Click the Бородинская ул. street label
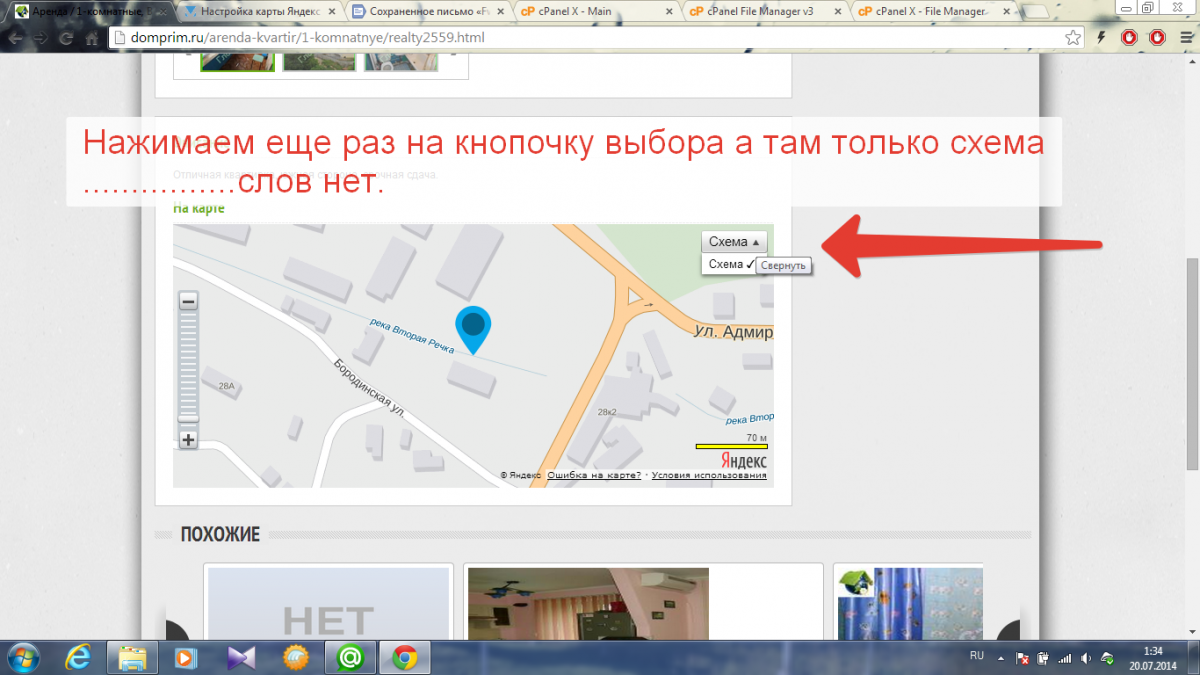1200x675 pixels. point(370,387)
